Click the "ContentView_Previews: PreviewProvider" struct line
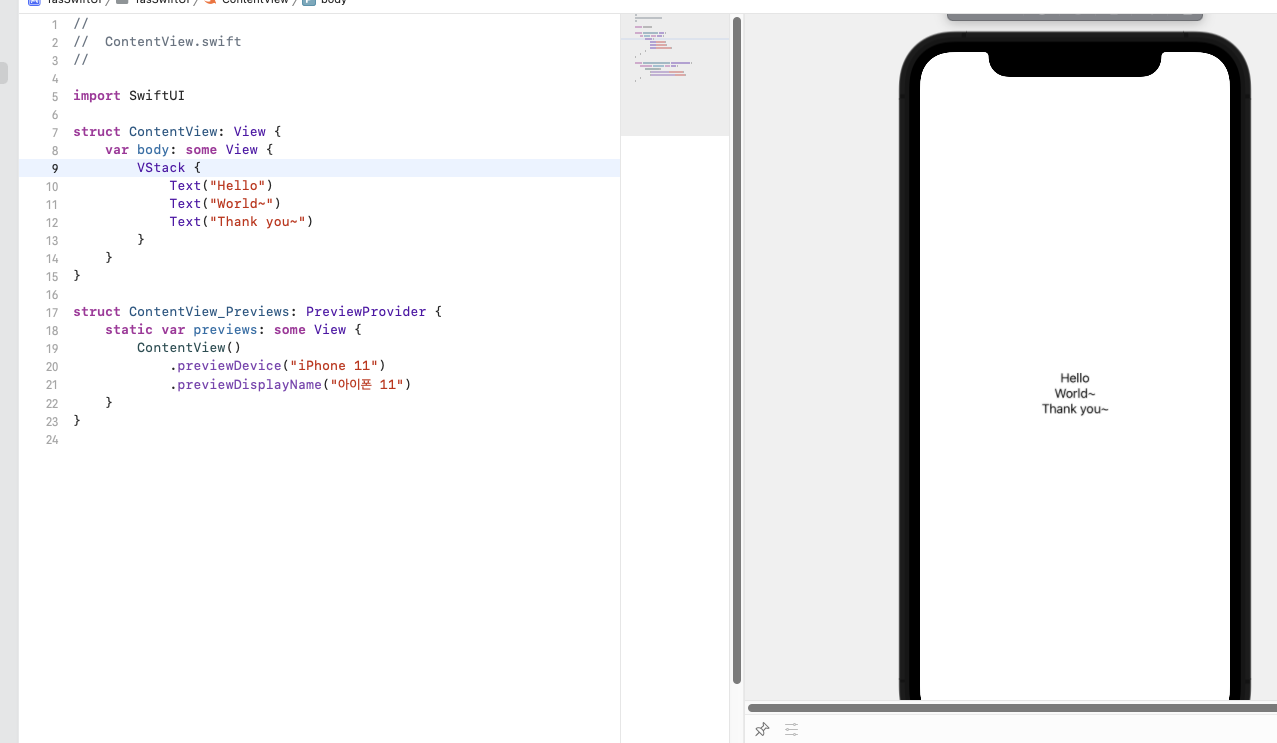 [257, 312]
